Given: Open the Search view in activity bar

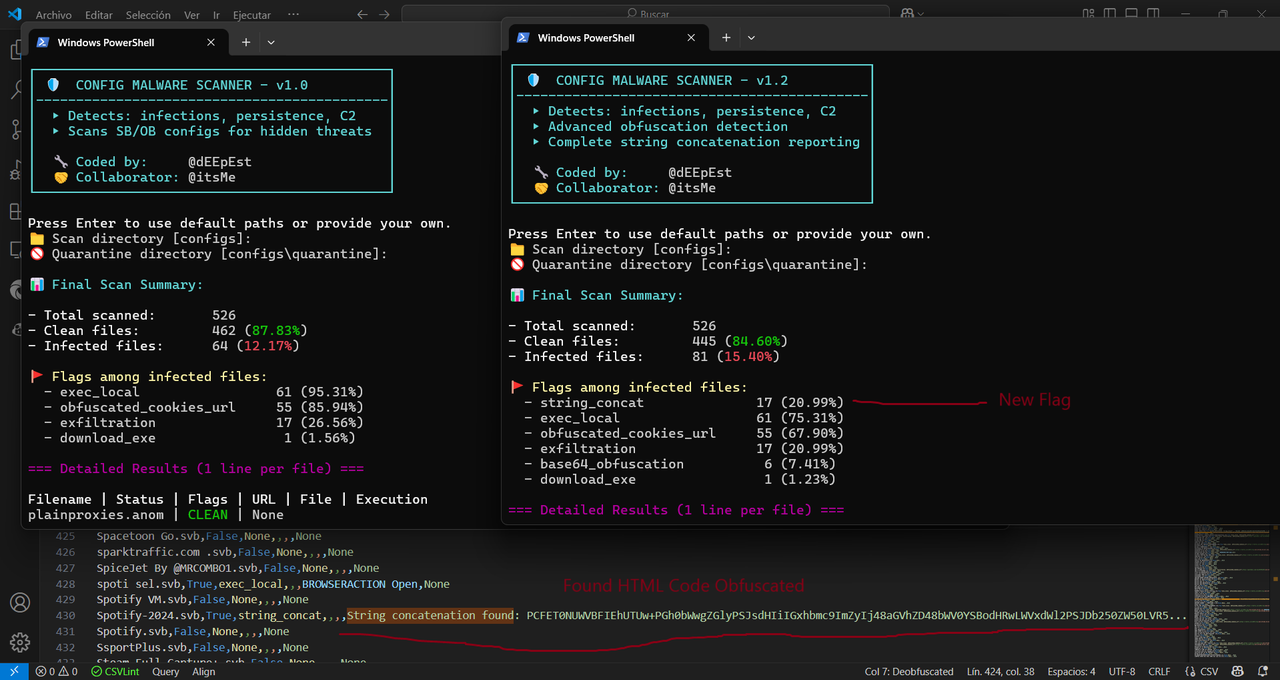Looking at the screenshot, I should click(15, 90).
